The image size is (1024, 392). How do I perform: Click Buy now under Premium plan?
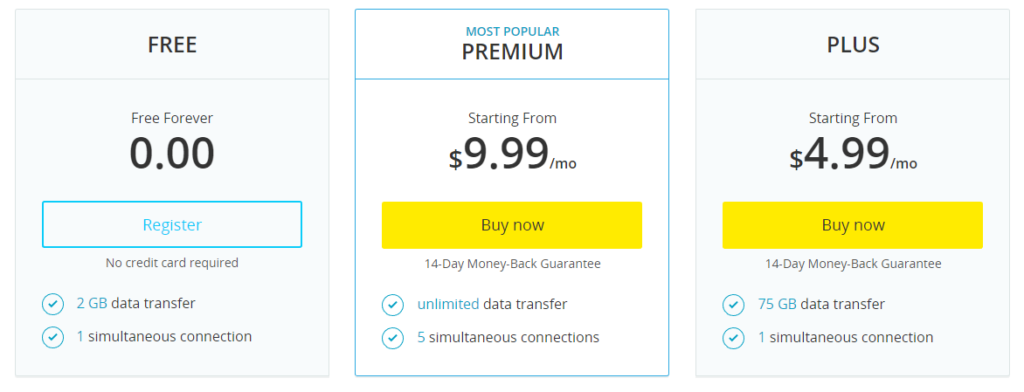(x=512, y=225)
